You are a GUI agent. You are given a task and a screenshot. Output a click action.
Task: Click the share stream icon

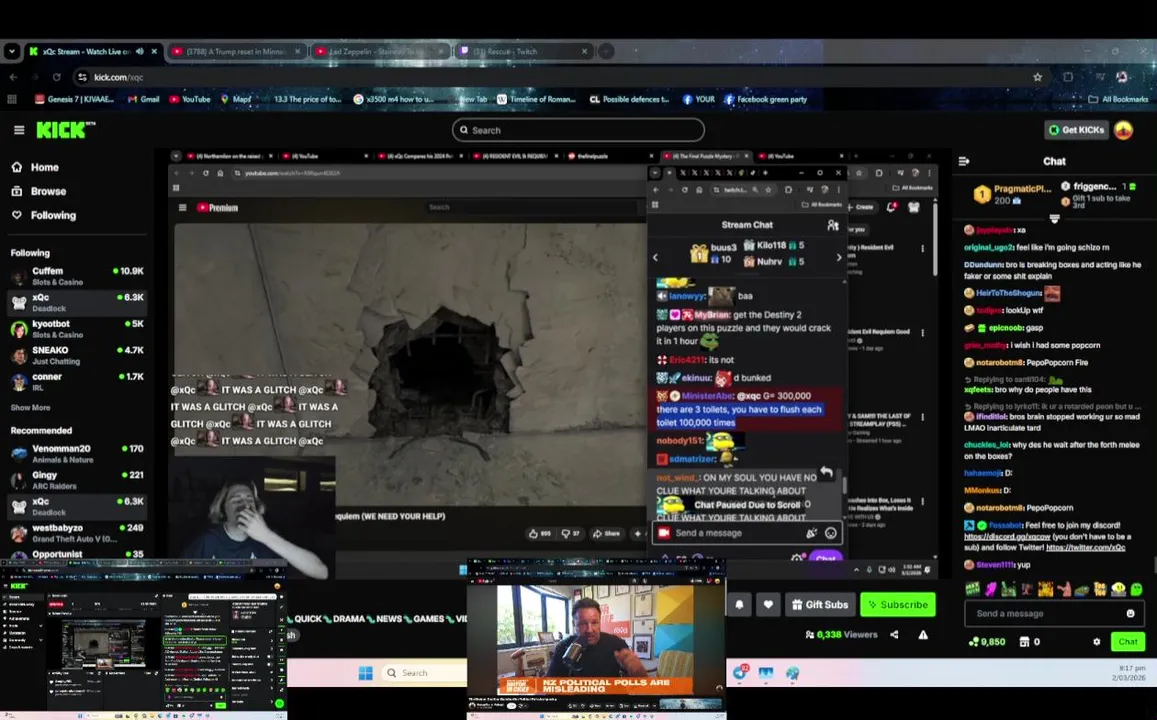[894, 634]
